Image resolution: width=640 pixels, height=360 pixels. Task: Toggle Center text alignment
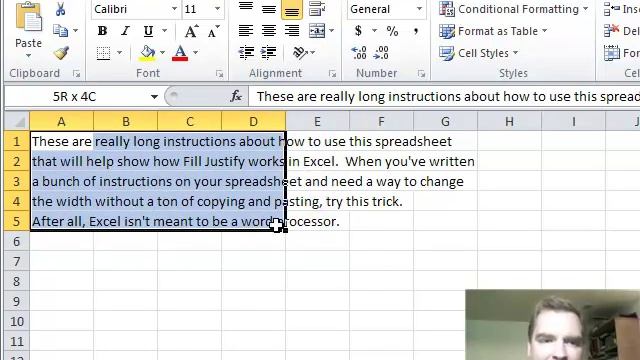point(269,31)
